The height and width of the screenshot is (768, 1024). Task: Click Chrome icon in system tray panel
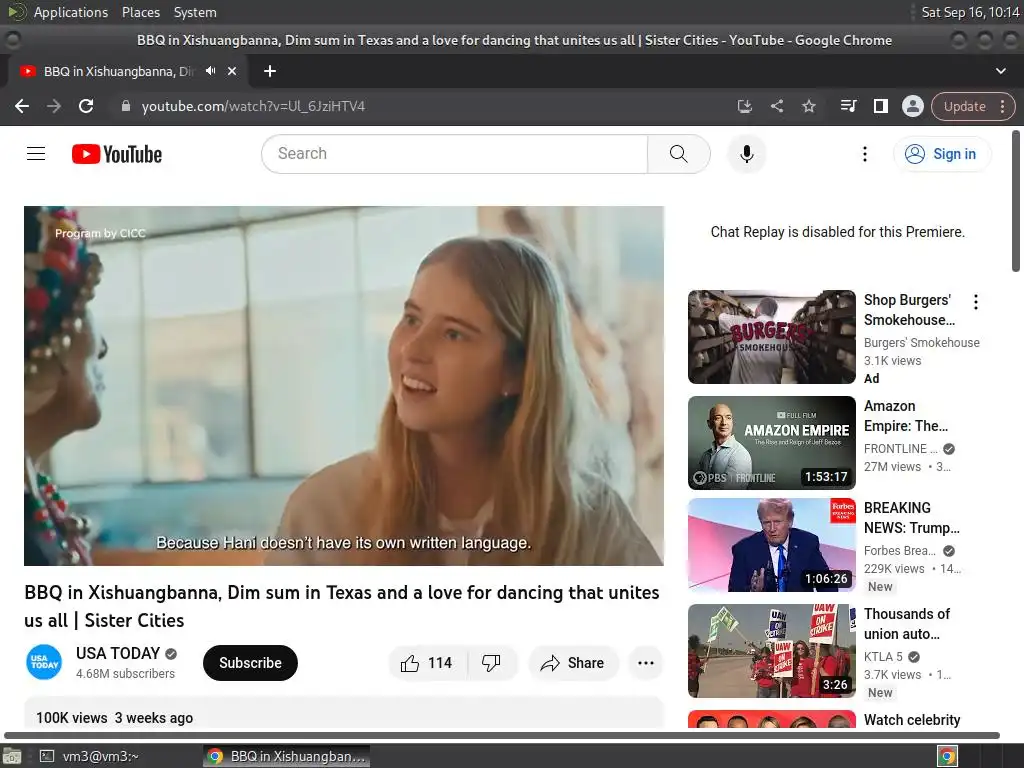click(x=947, y=756)
